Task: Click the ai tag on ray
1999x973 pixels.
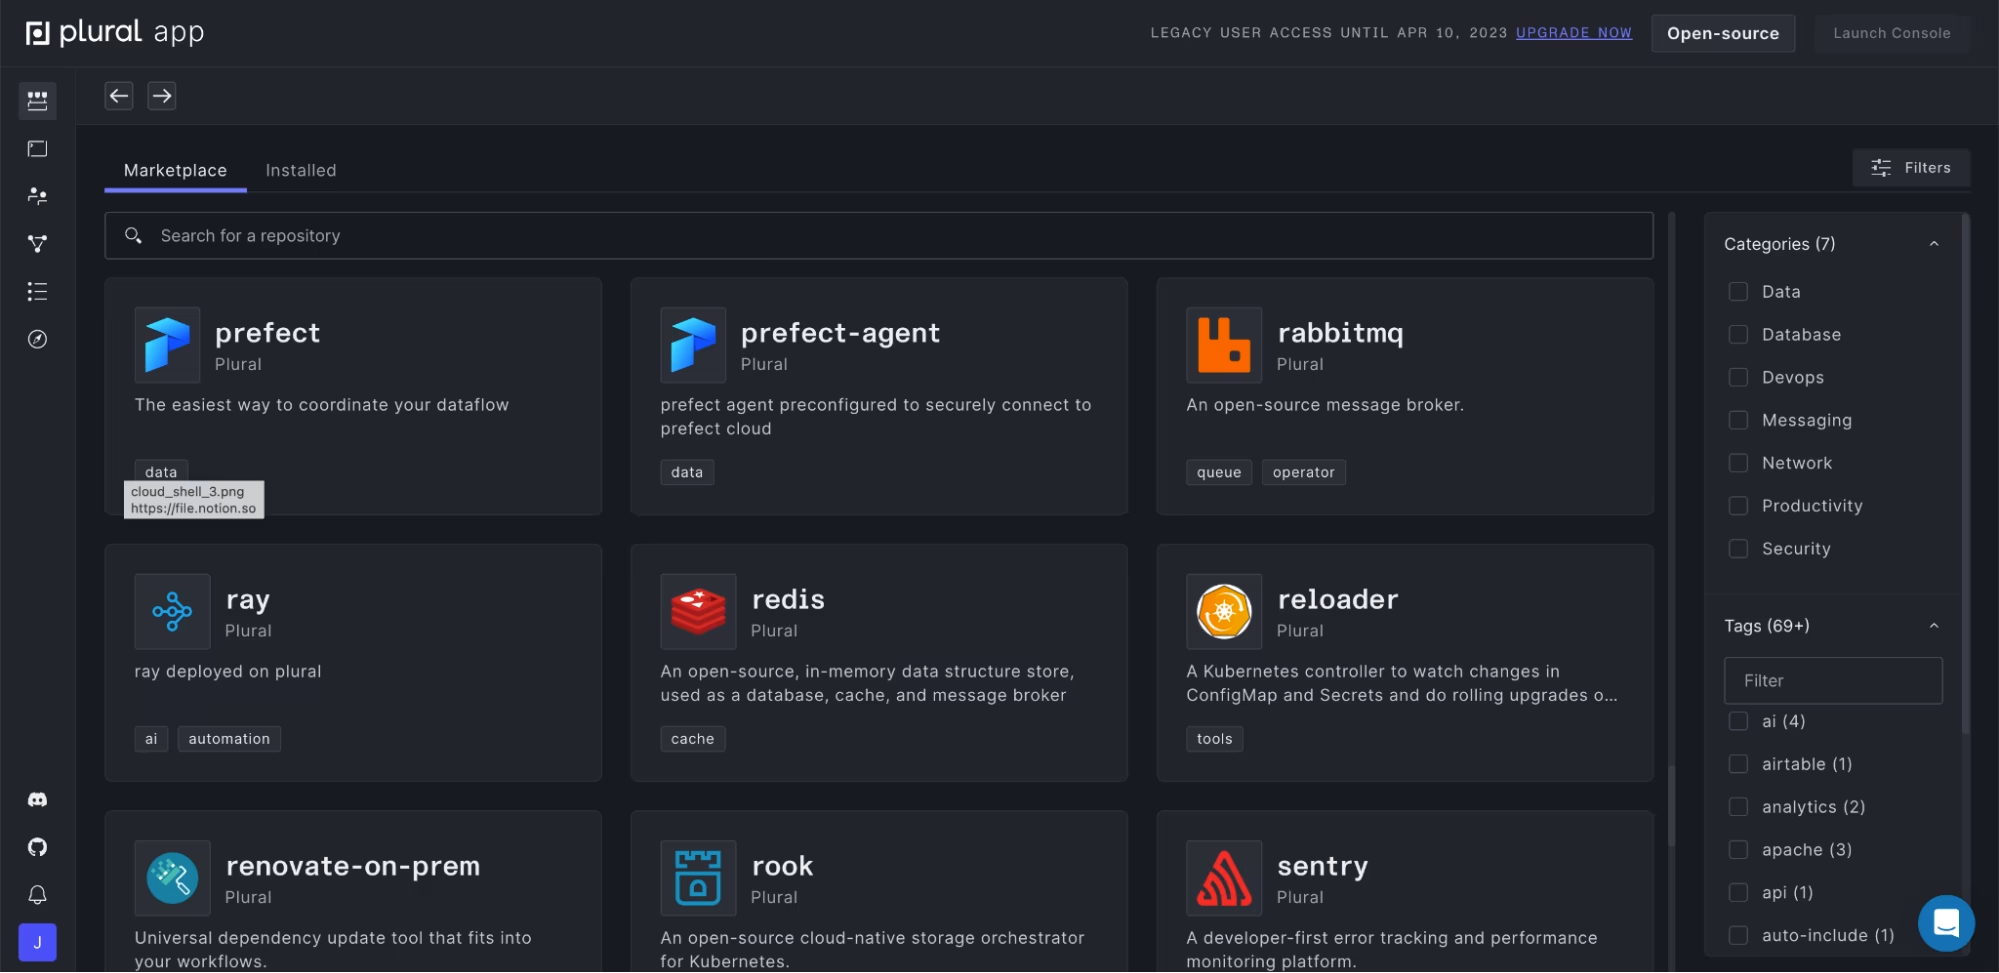Action: 151,740
